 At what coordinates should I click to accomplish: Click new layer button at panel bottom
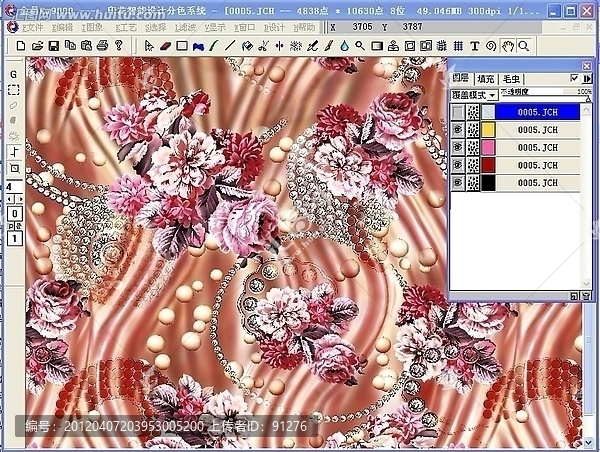point(574,296)
